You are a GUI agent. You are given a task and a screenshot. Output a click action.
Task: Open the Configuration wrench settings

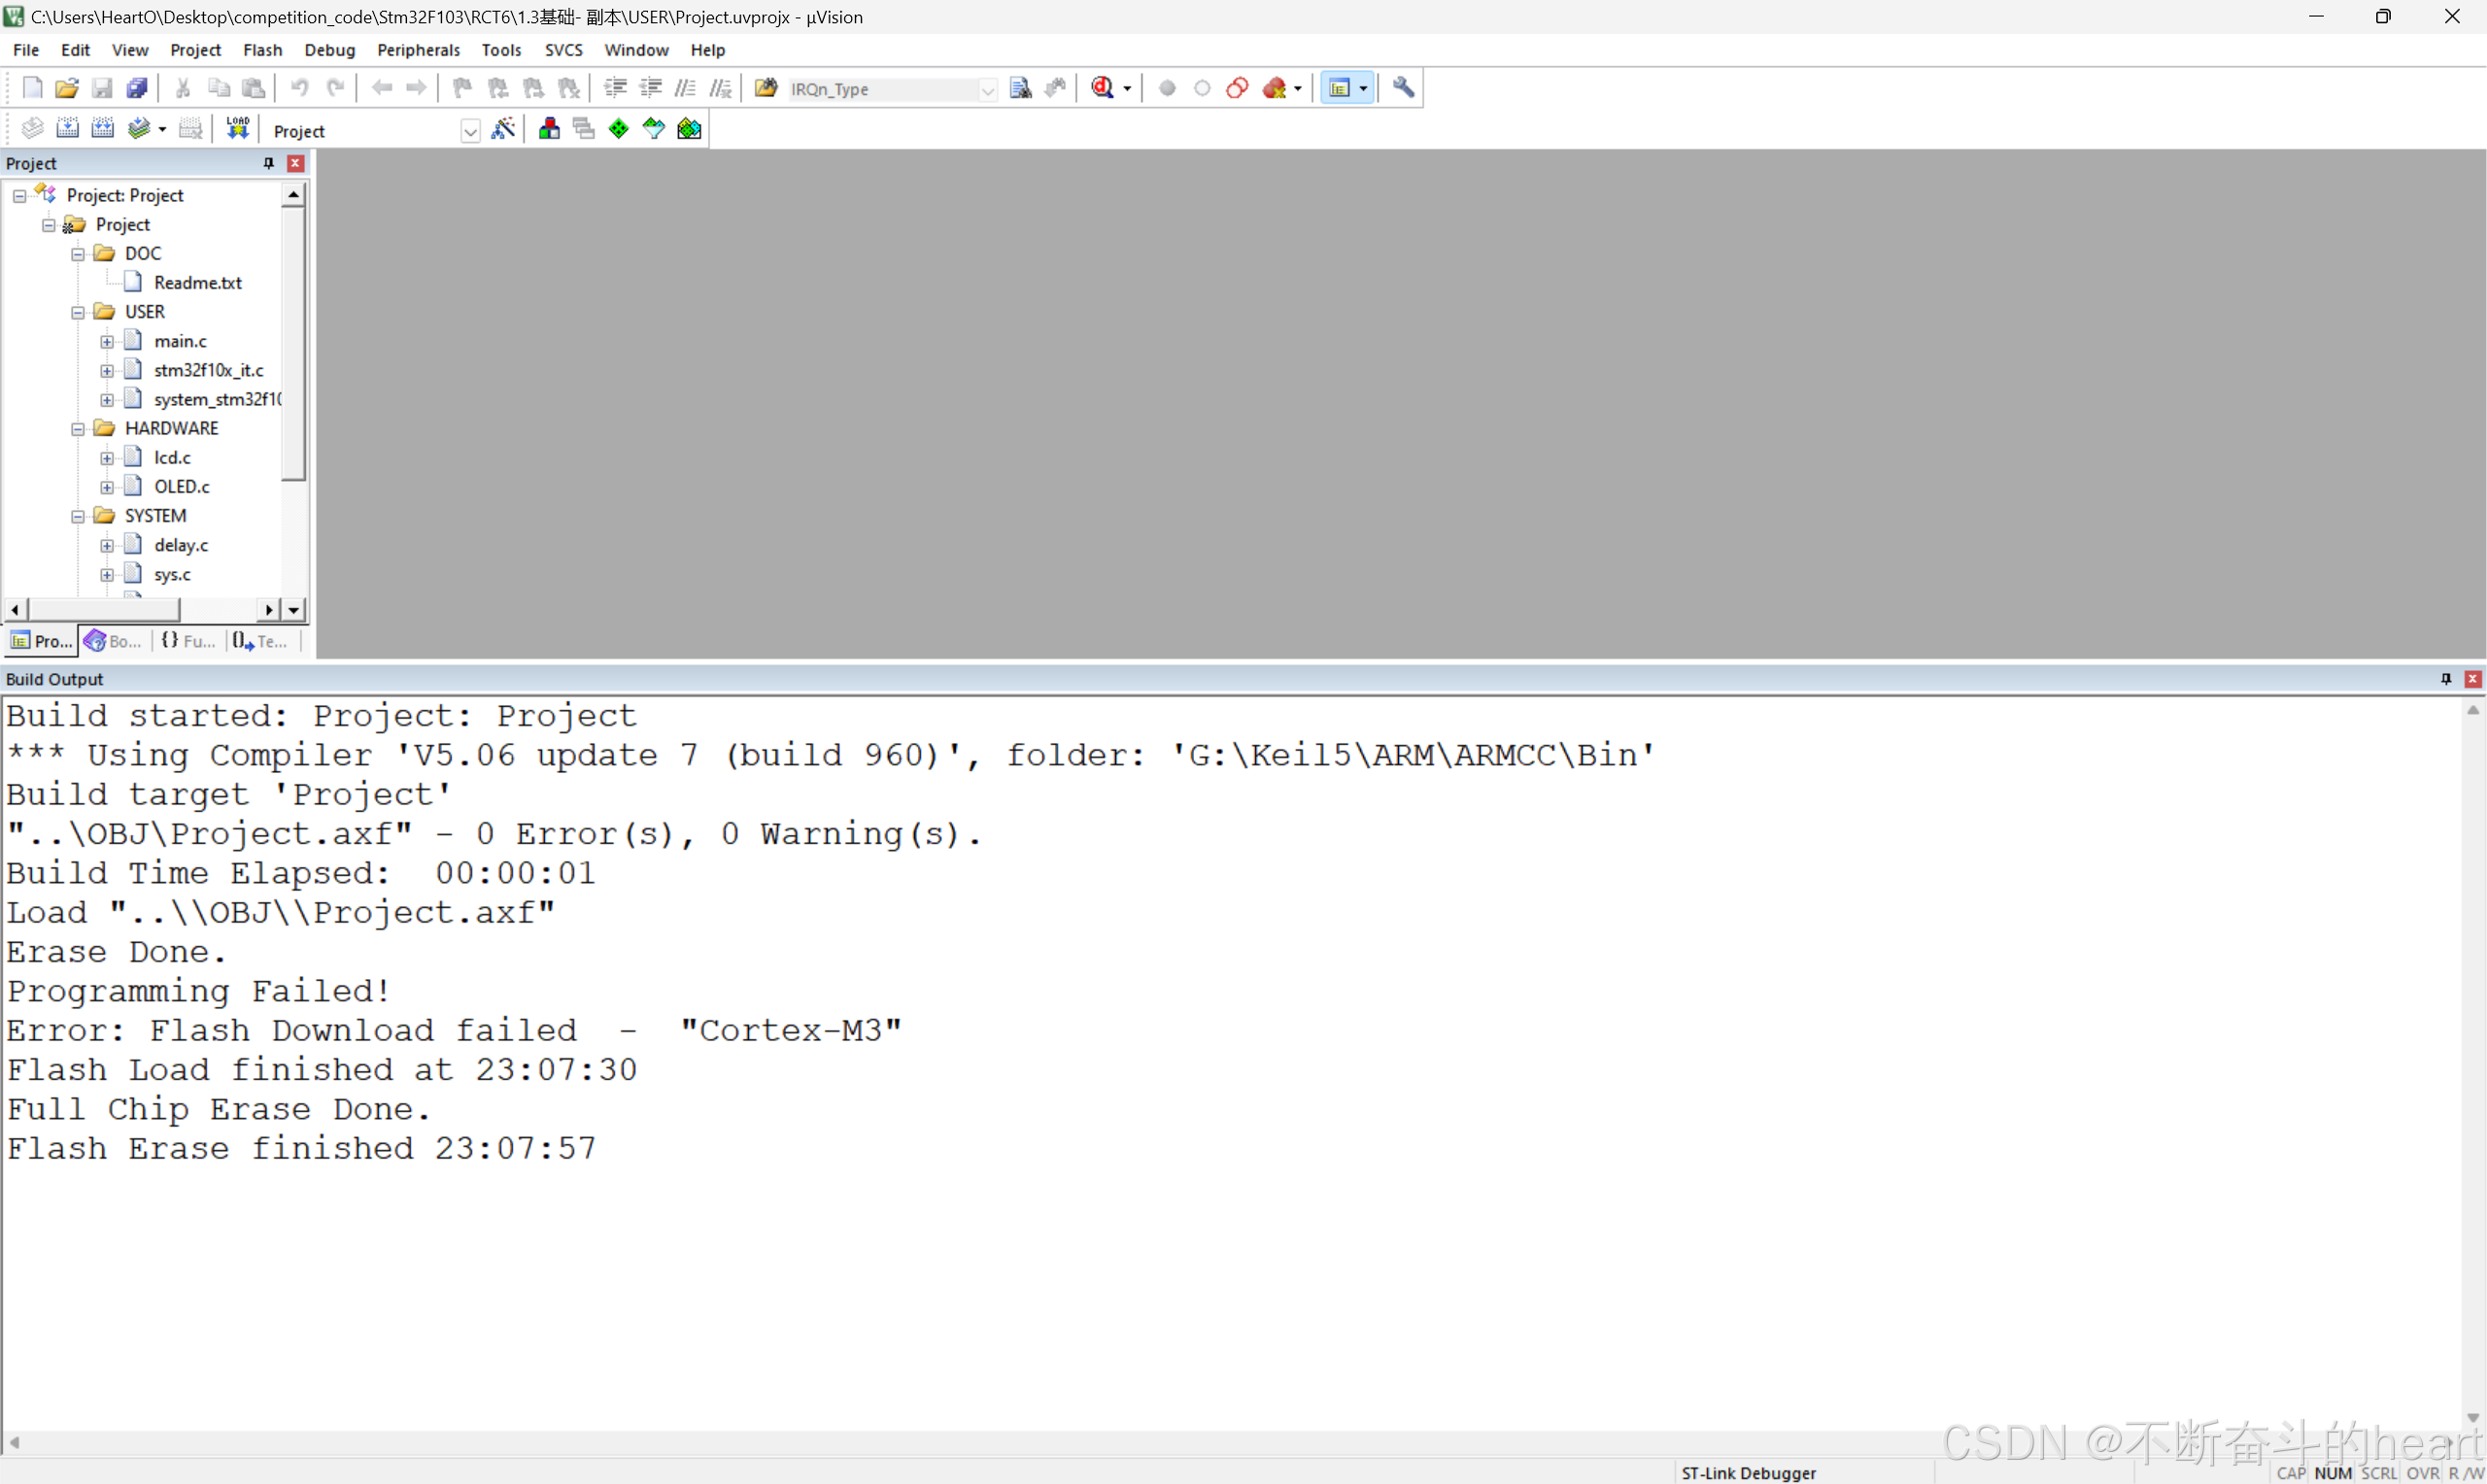click(1403, 88)
